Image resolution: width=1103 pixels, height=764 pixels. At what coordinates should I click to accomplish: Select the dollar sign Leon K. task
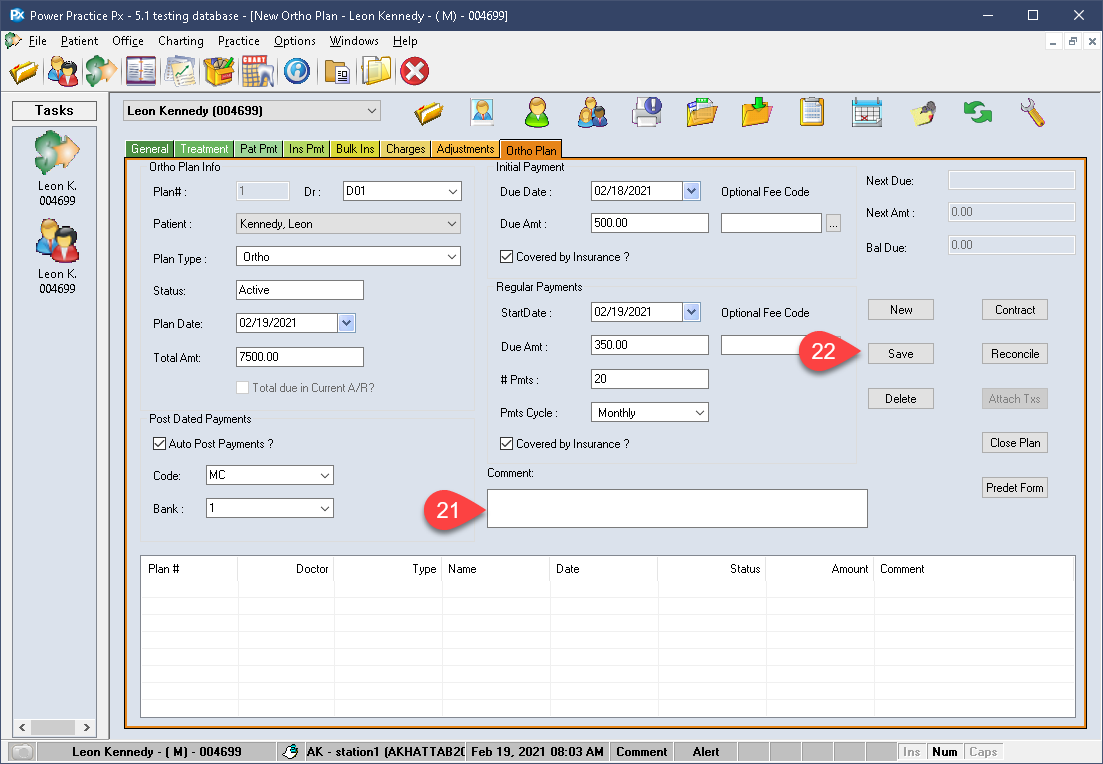coord(57,169)
